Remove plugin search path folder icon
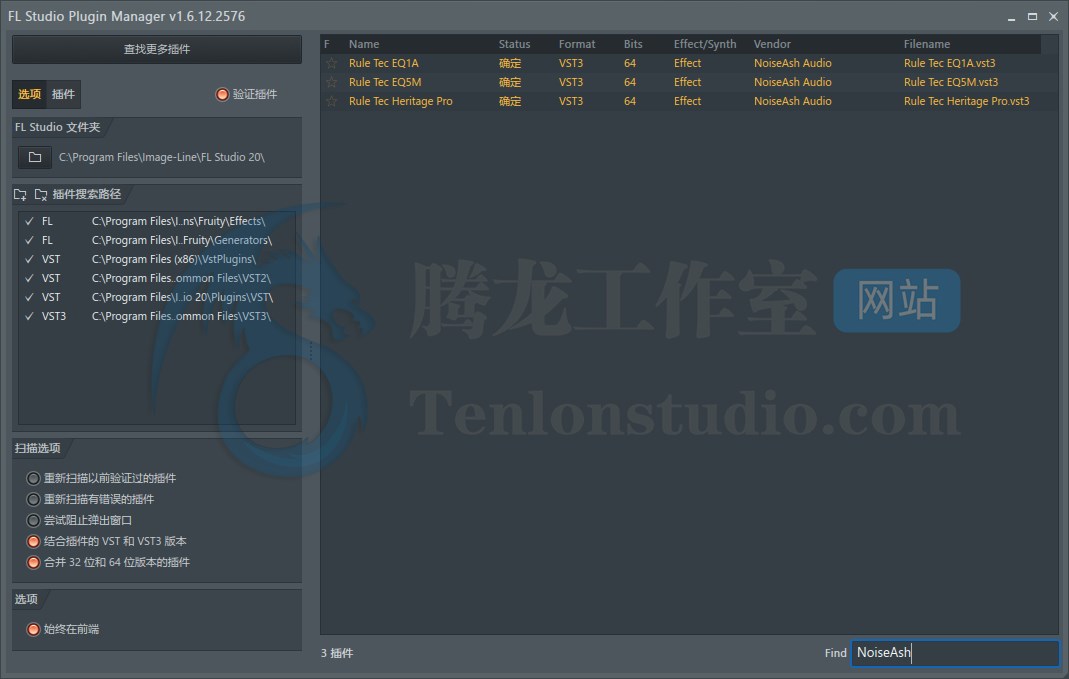This screenshot has width=1069, height=679. (x=41, y=195)
